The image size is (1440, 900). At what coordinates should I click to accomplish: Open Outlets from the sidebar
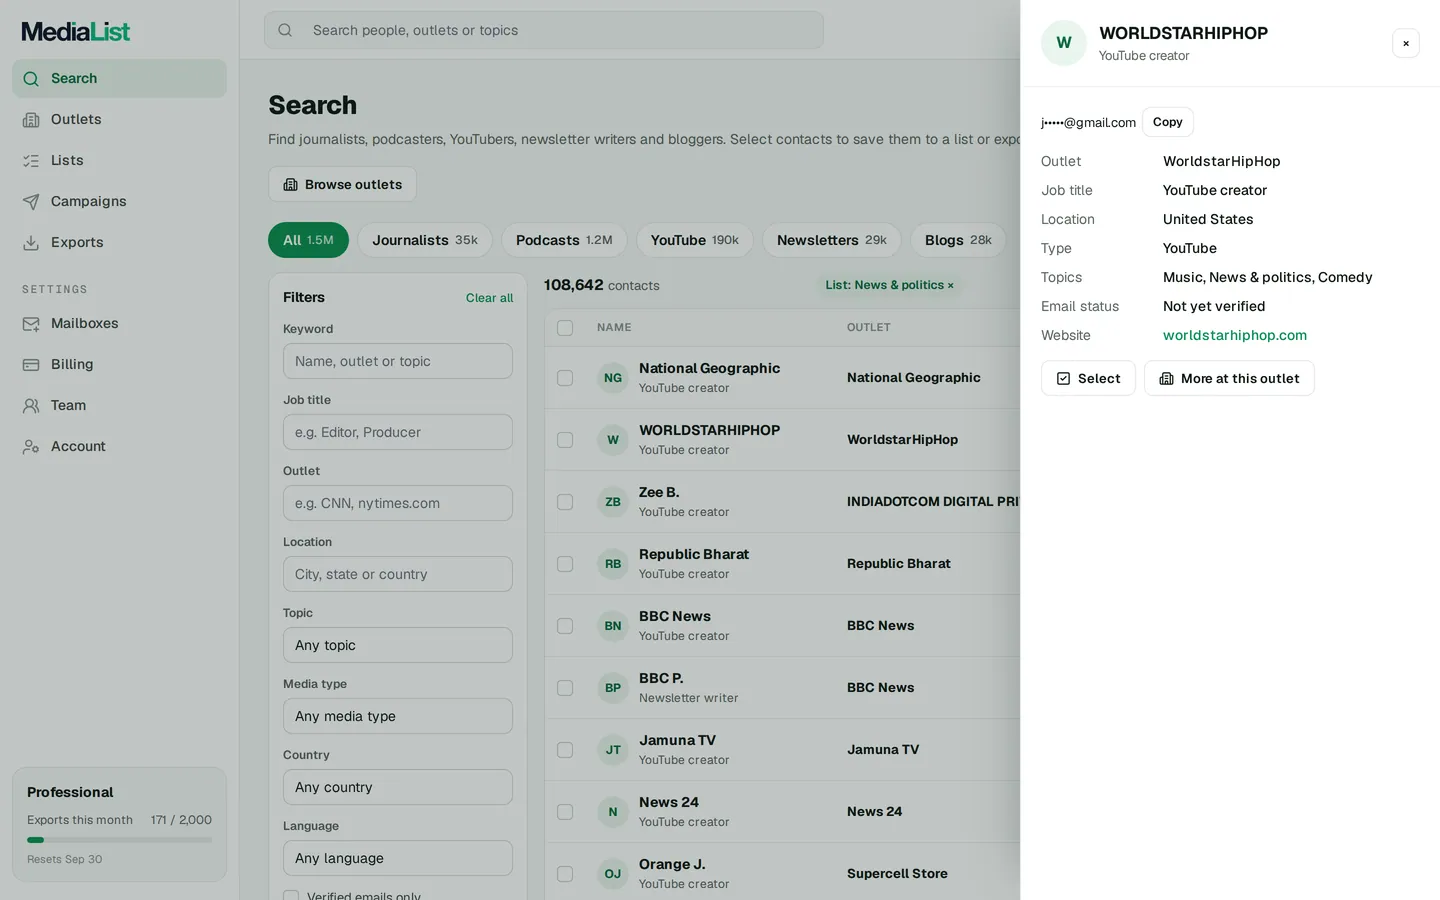click(x=119, y=119)
